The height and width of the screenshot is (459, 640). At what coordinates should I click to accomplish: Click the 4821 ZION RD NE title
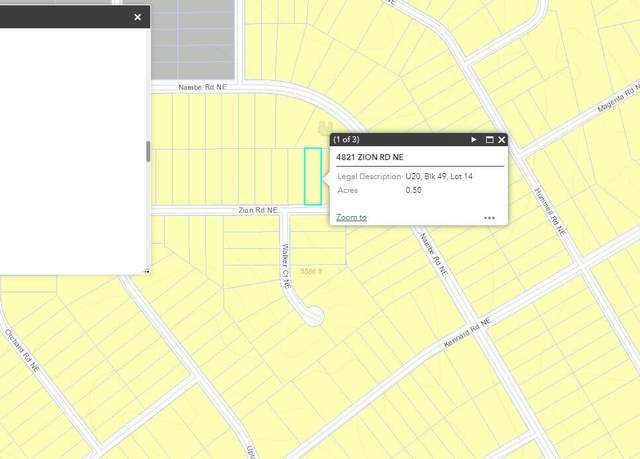[370, 157]
